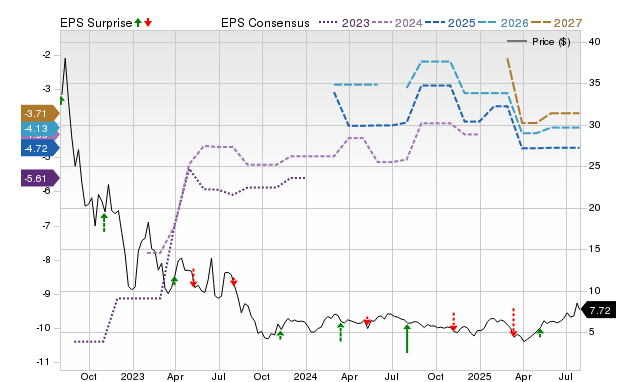
Task: Click the 30 price axis label
Action: [595, 124]
